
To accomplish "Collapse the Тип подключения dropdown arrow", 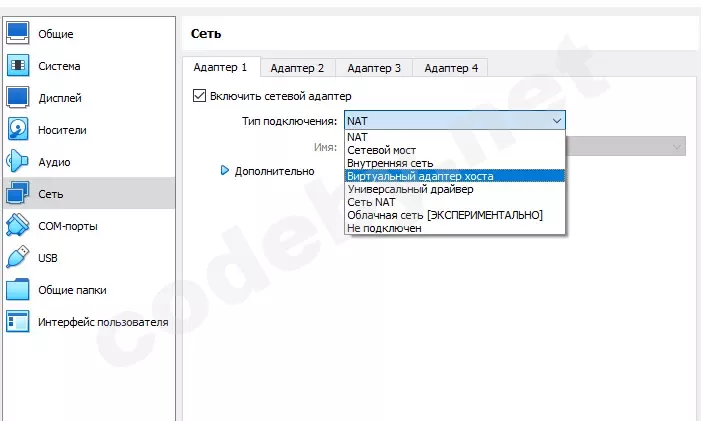I will click(556, 121).
